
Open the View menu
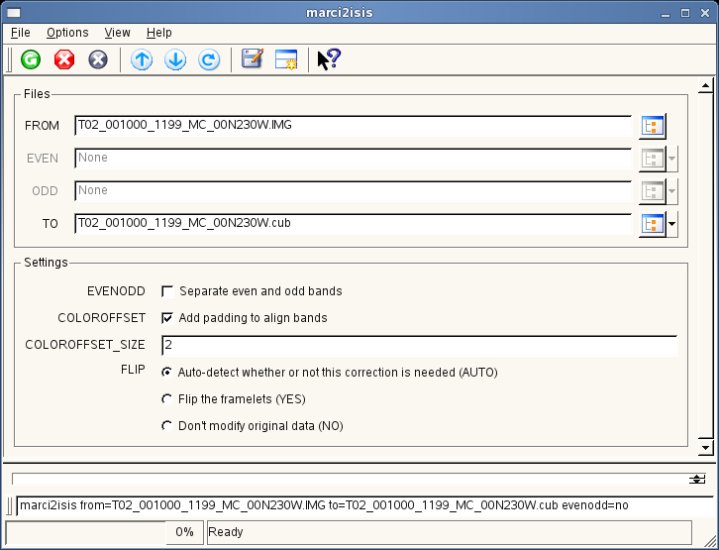117,33
